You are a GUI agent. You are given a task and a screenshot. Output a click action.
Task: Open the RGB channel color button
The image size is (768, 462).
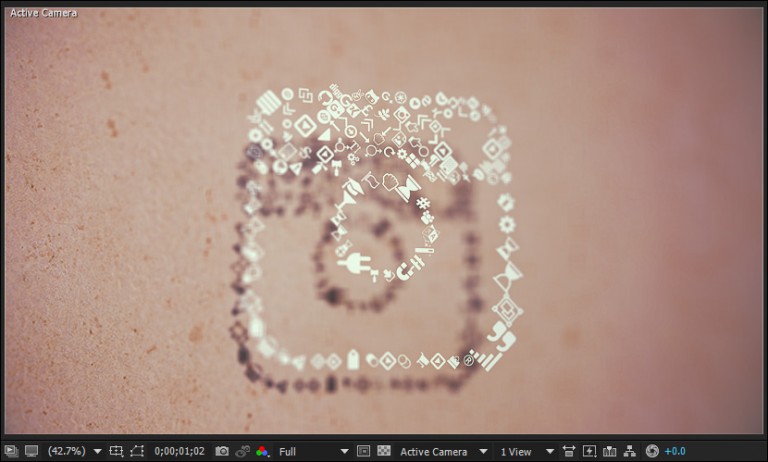coord(263,452)
